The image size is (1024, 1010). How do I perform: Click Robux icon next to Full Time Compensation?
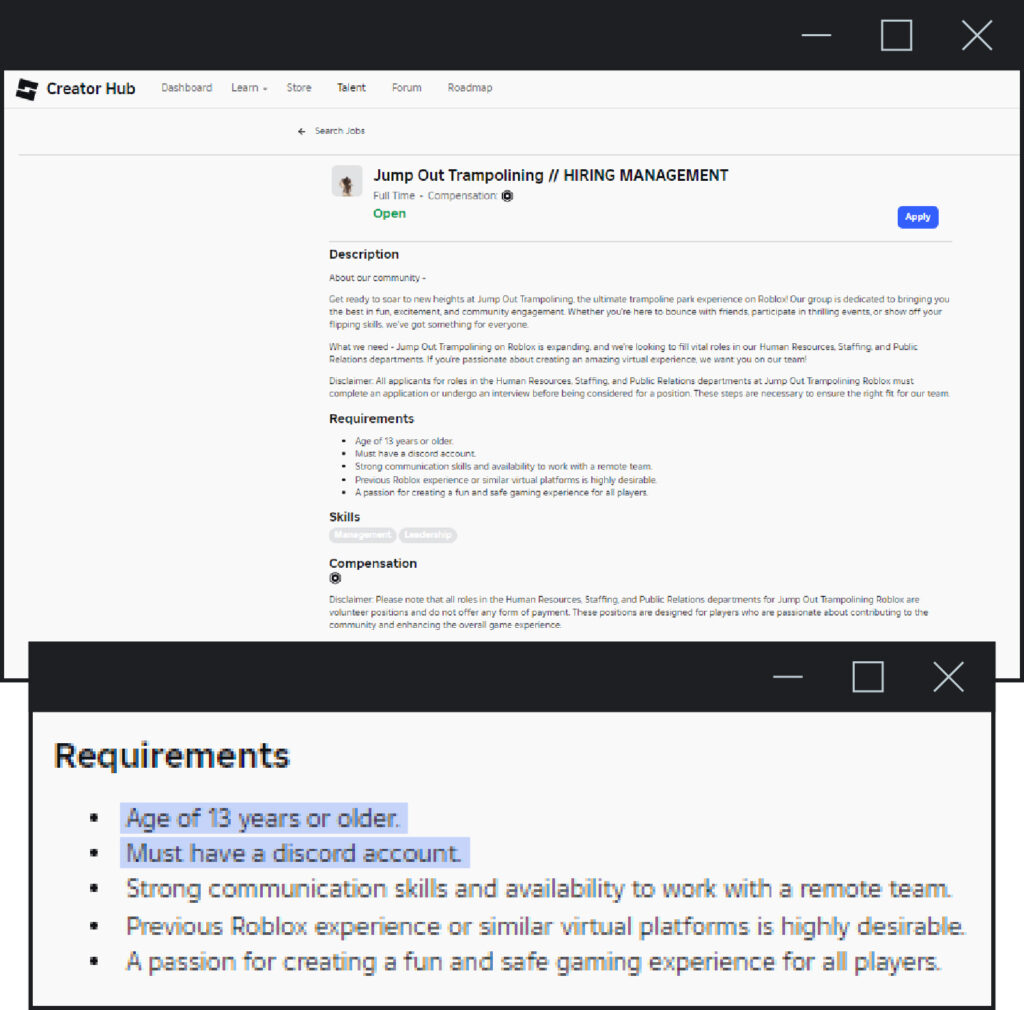(x=507, y=196)
